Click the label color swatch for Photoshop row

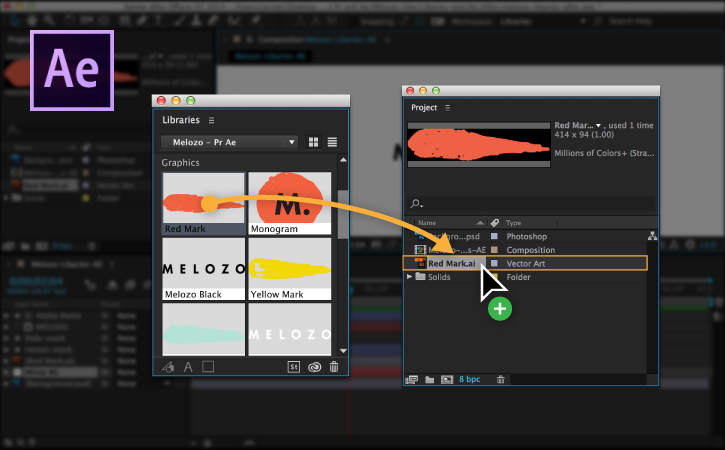[494, 236]
